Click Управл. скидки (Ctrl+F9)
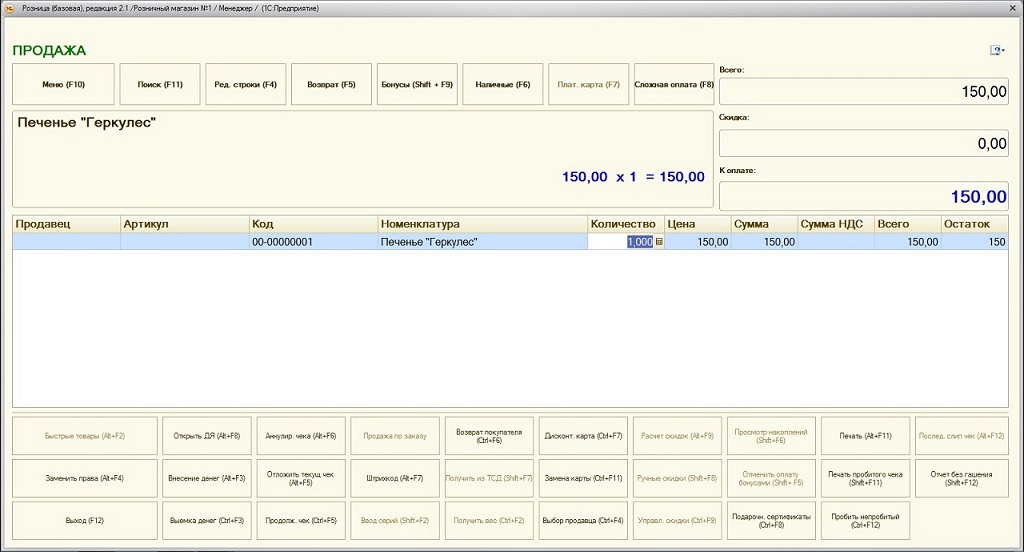Screen dimensions: 1024x552 point(677,521)
